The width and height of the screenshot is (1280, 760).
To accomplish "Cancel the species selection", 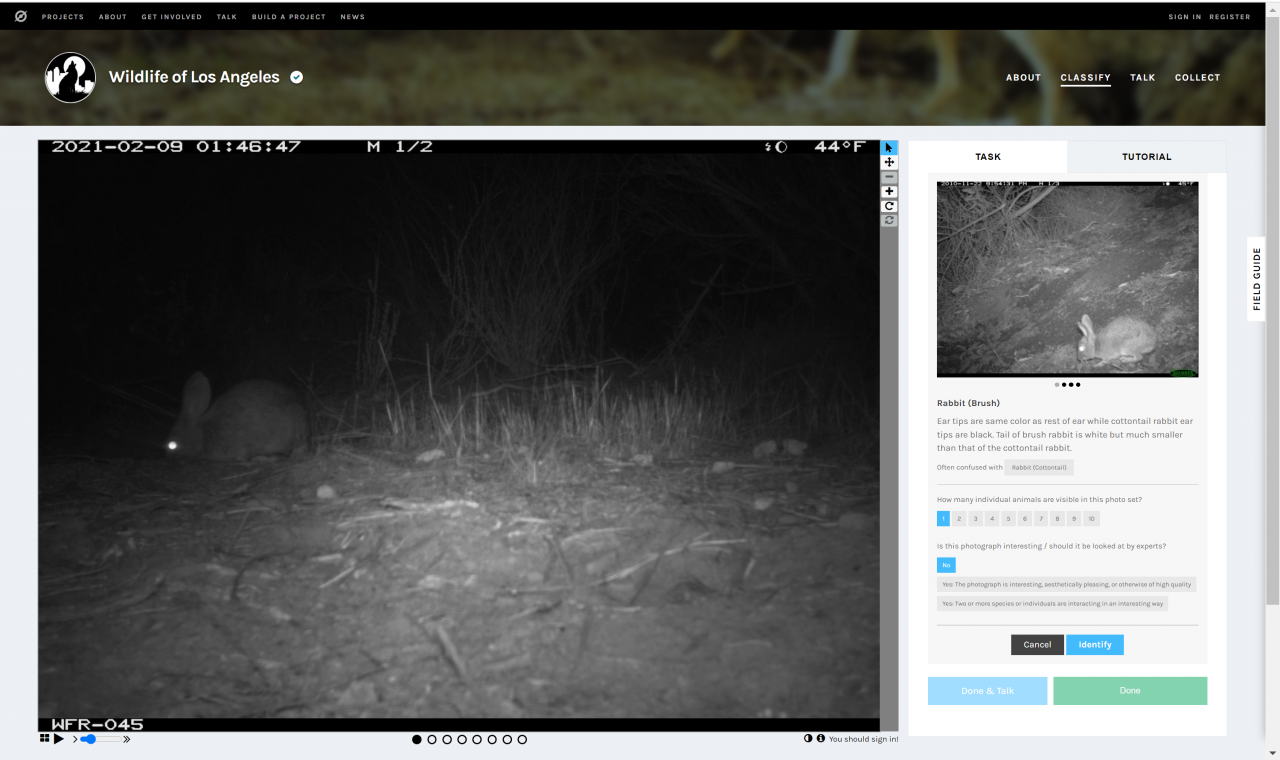I will tap(1037, 645).
